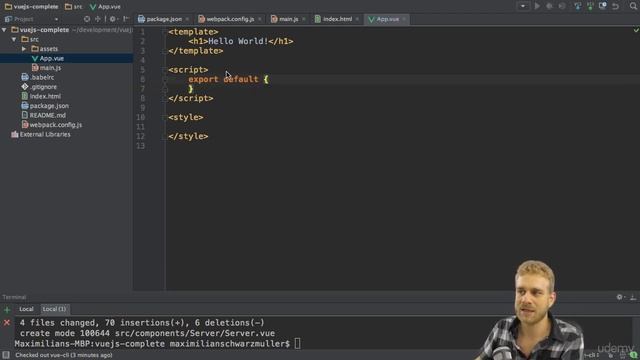Open webpack.config.js in project tree

click(x=51, y=125)
